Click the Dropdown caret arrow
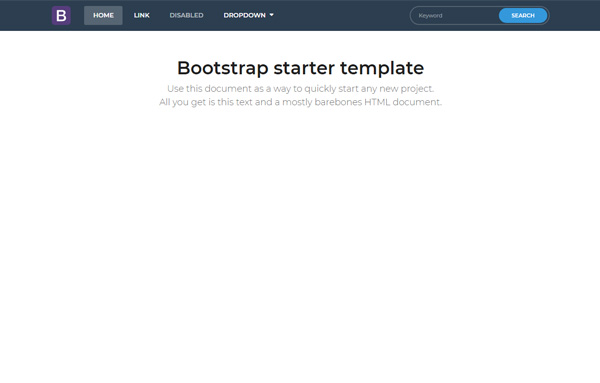The height and width of the screenshot is (383, 600). point(272,15)
